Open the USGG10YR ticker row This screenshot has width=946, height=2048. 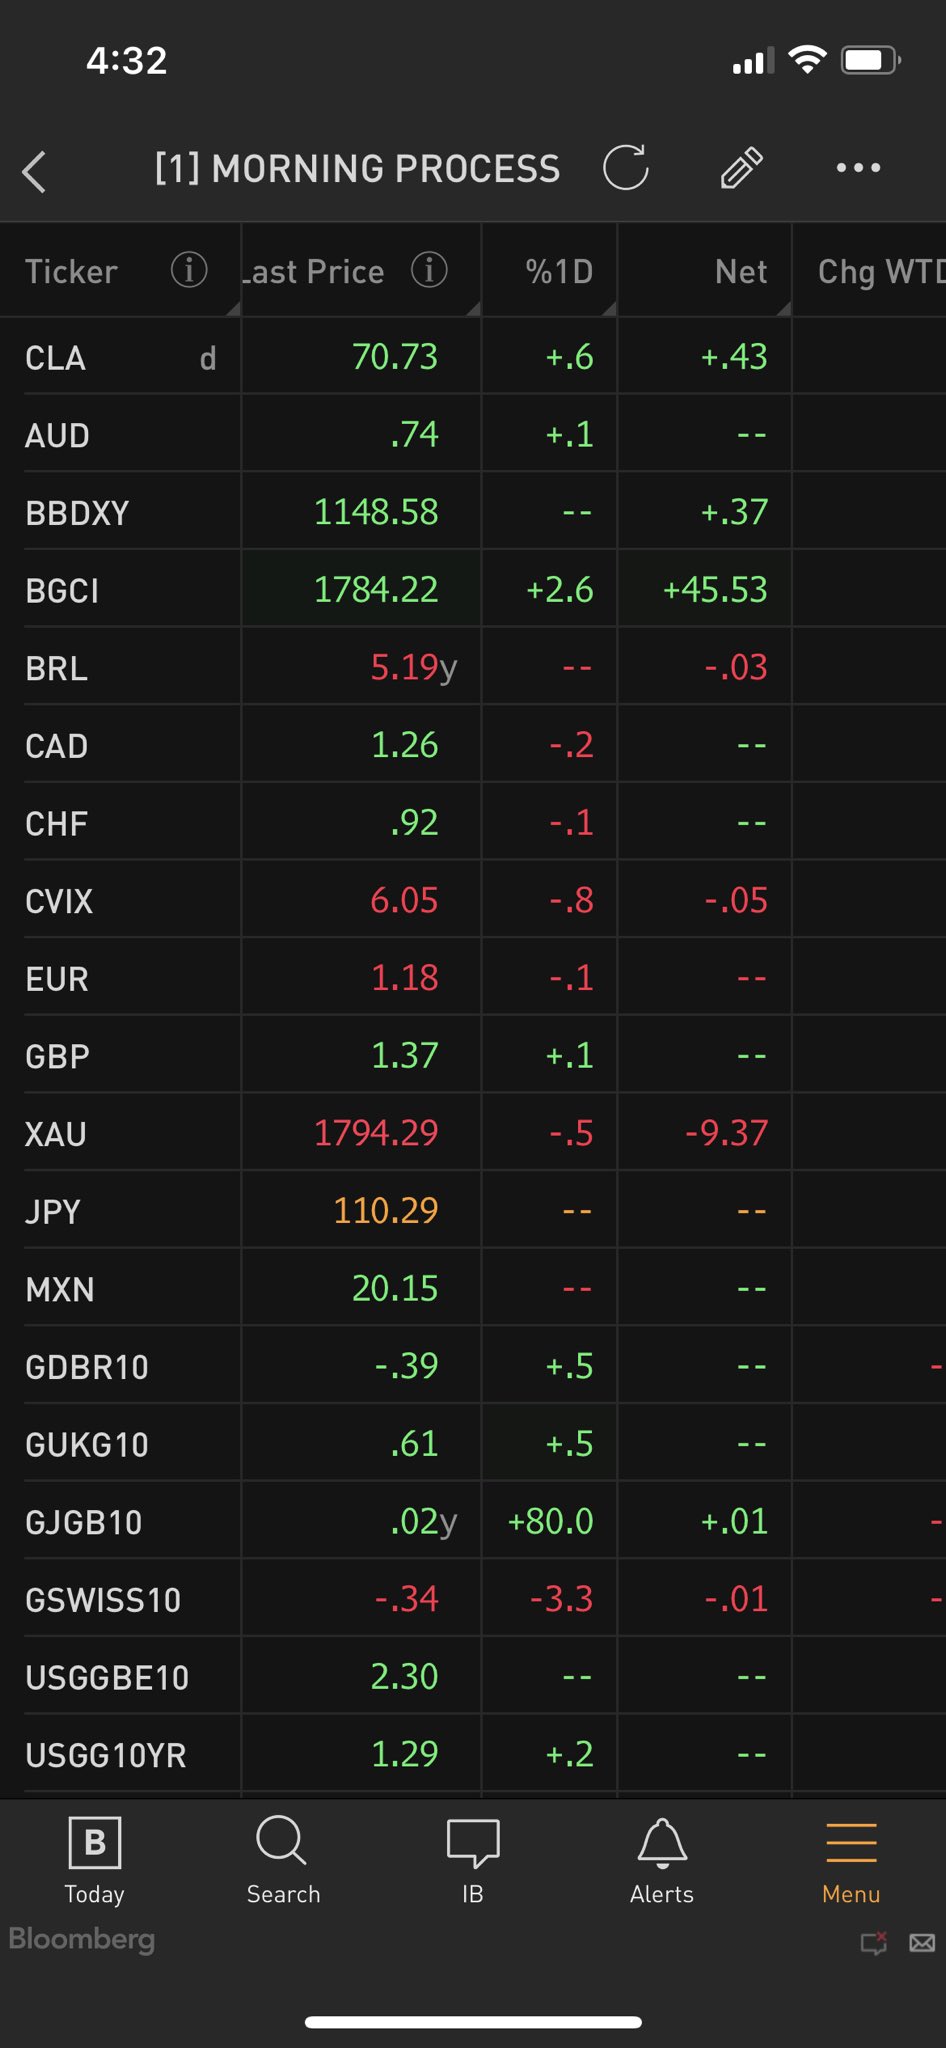point(106,1756)
